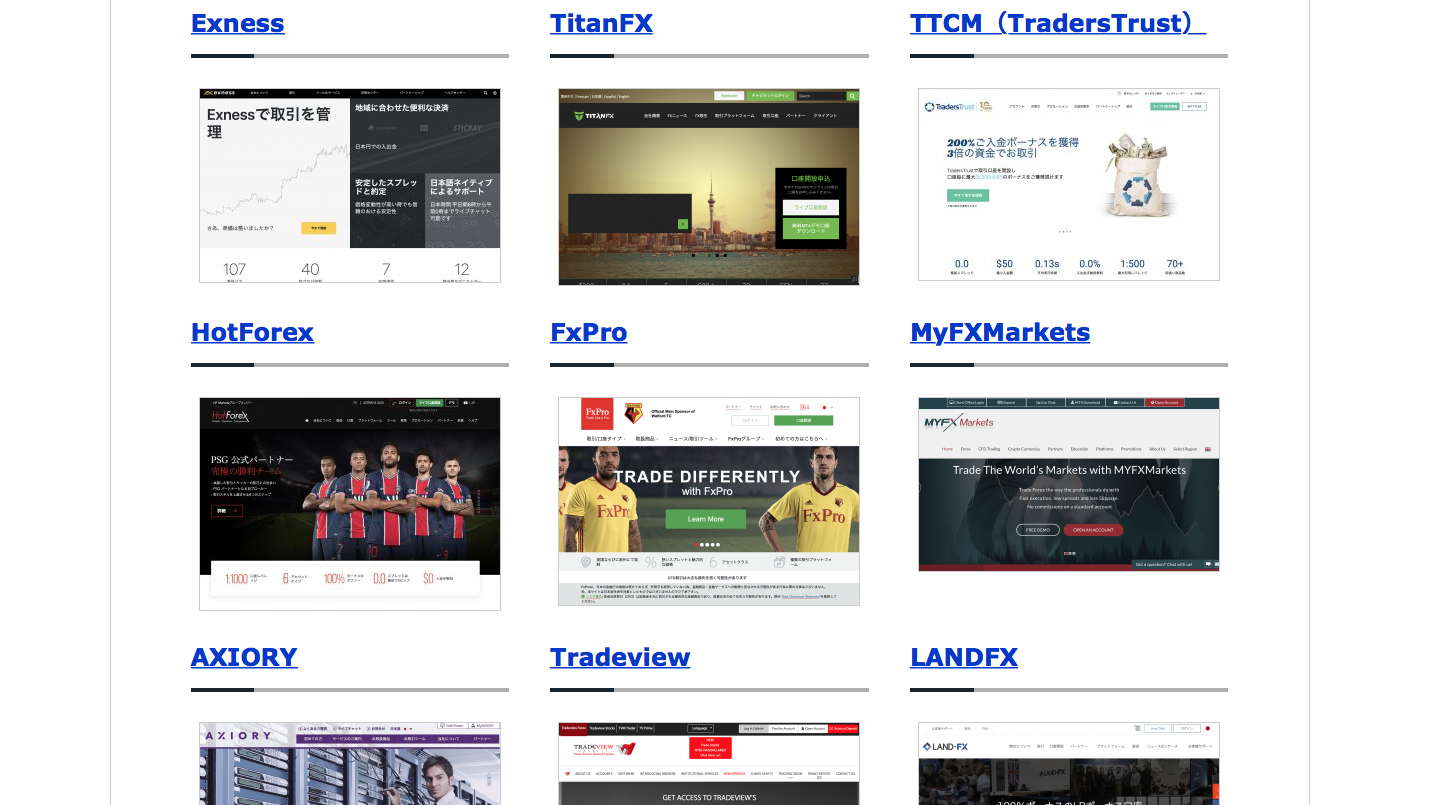Click the AXIORY website preview image
This screenshot has width=1432, height=805.
click(x=349, y=763)
